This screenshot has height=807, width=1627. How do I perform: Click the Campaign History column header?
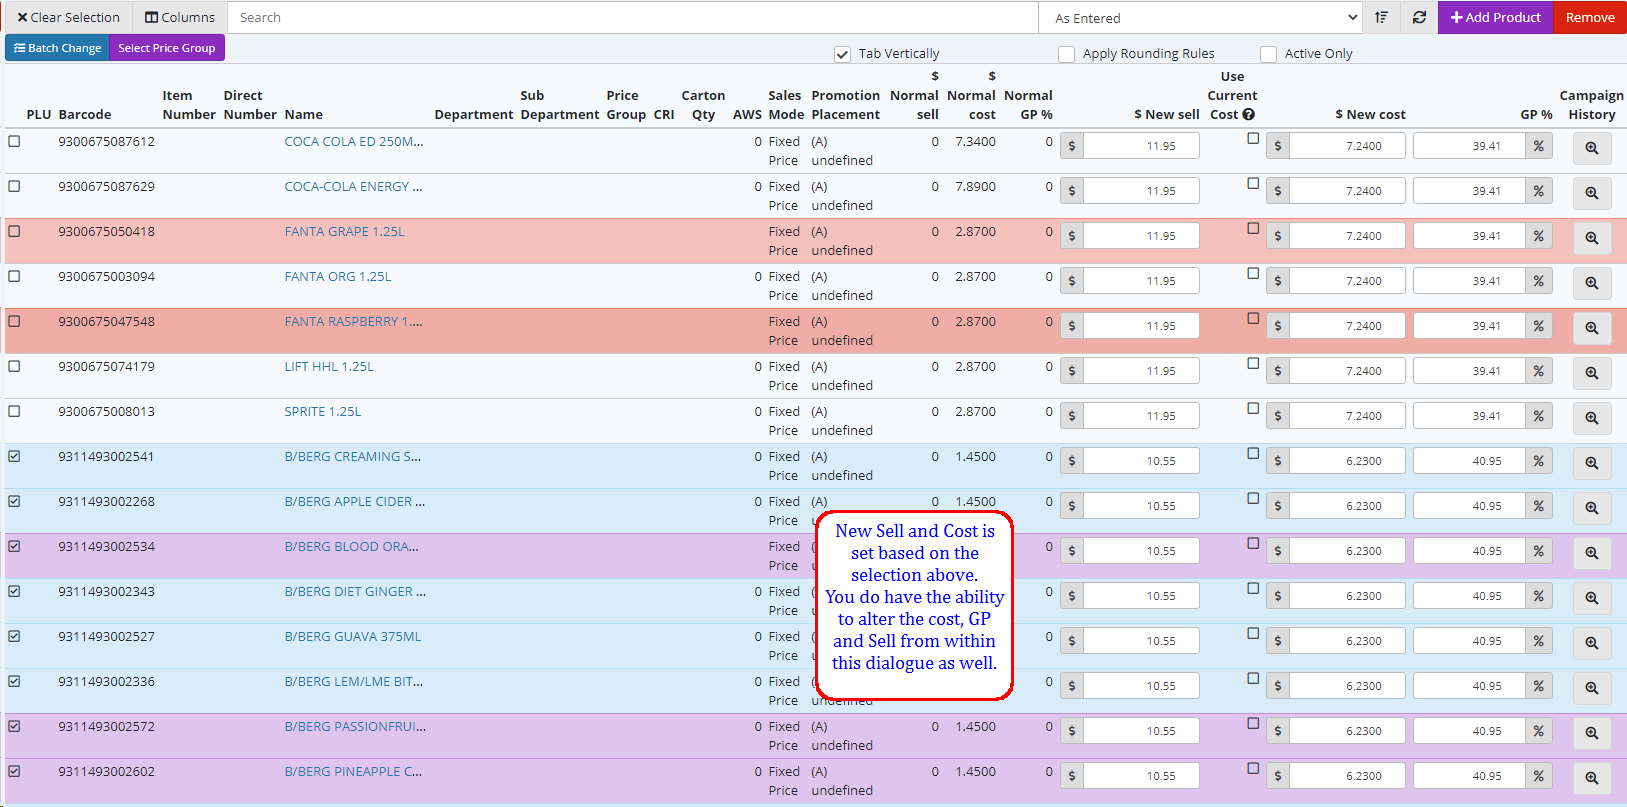(x=1591, y=105)
